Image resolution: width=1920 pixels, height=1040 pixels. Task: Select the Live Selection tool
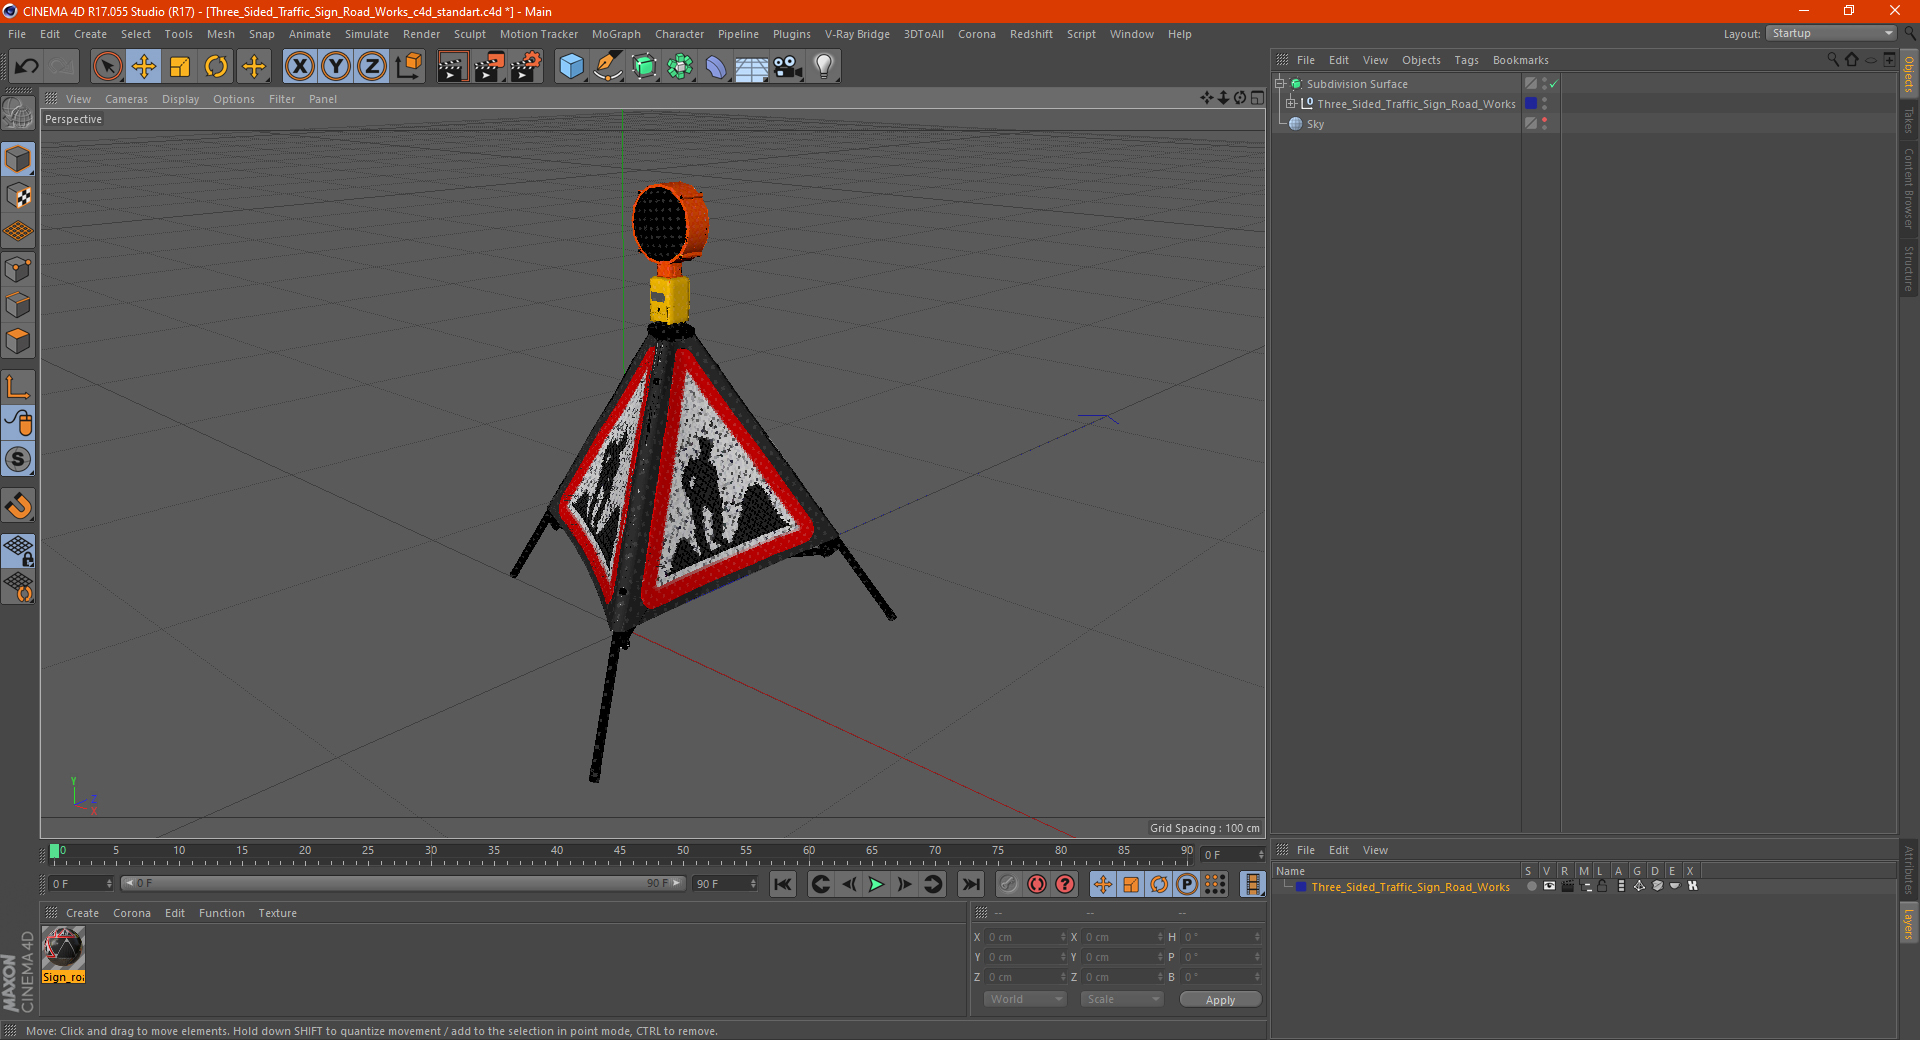pos(107,67)
